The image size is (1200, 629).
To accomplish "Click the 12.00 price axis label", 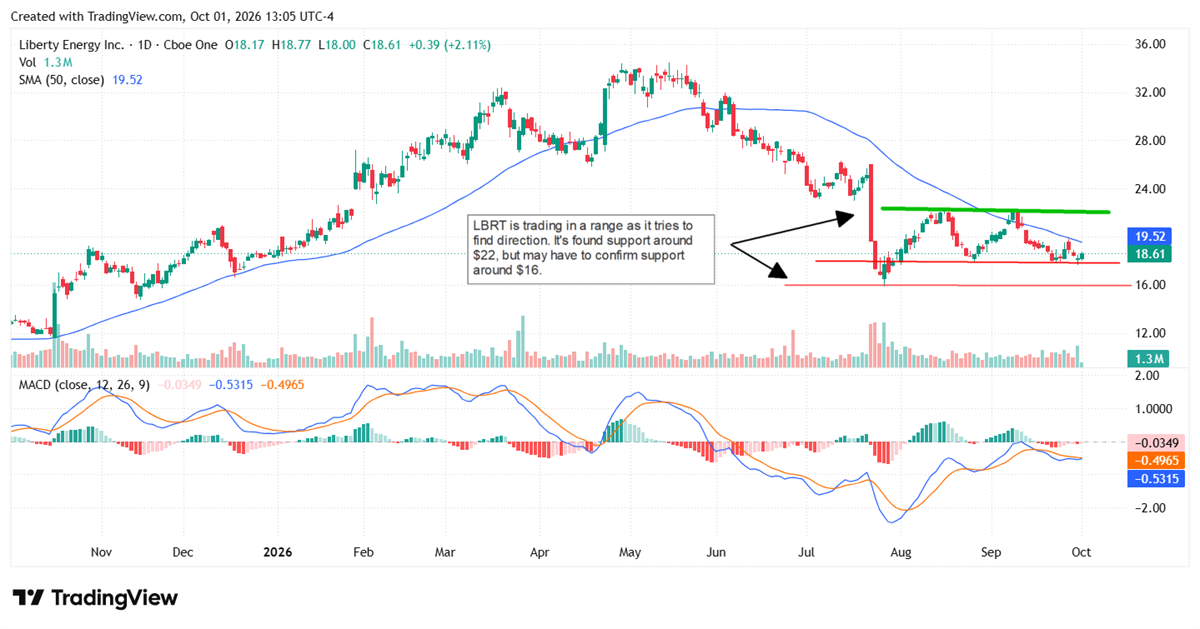I will pyautogui.click(x=1150, y=333).
